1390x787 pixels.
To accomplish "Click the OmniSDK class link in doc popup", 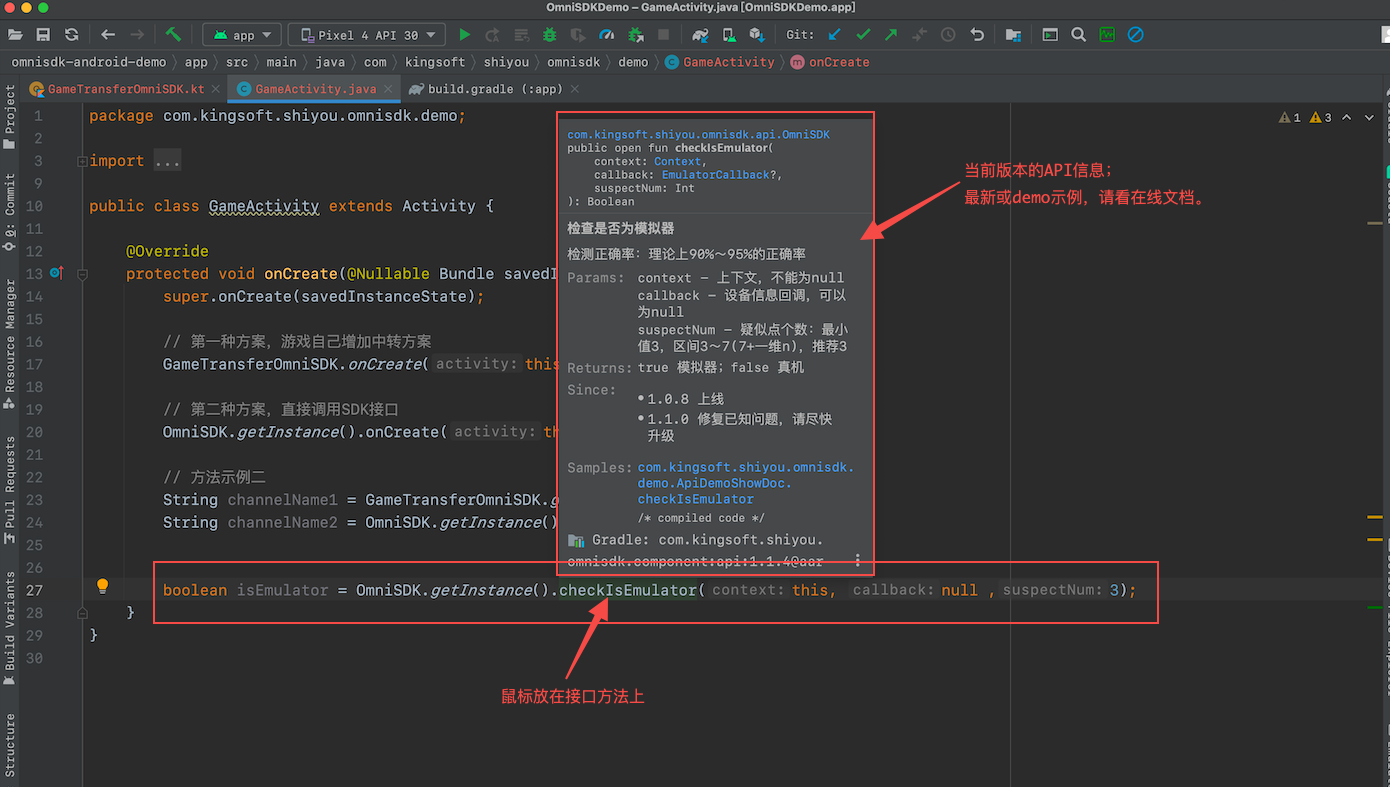I will click(x=698, y=134).
